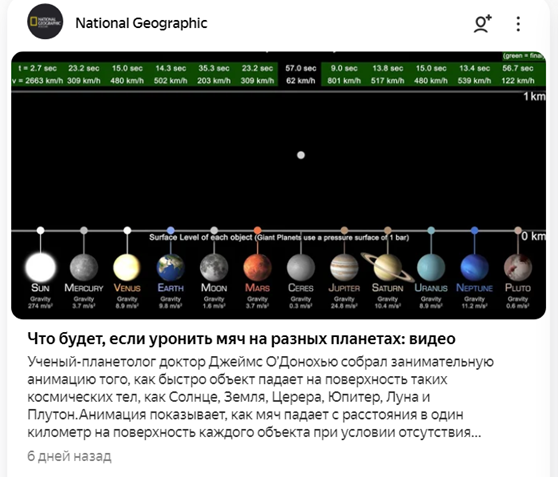Click the article description paragraph text
This screenshot has width=558, height=477.
coord(260,397)
